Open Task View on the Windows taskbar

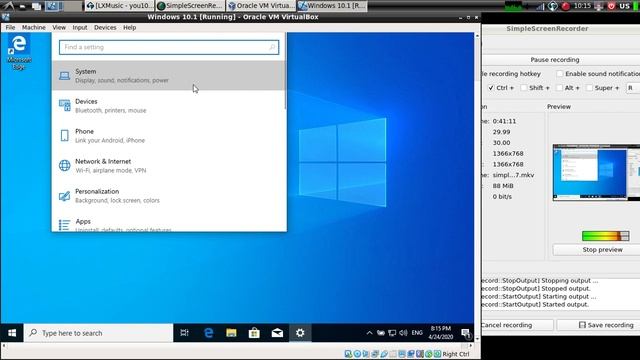coord(184,333)
